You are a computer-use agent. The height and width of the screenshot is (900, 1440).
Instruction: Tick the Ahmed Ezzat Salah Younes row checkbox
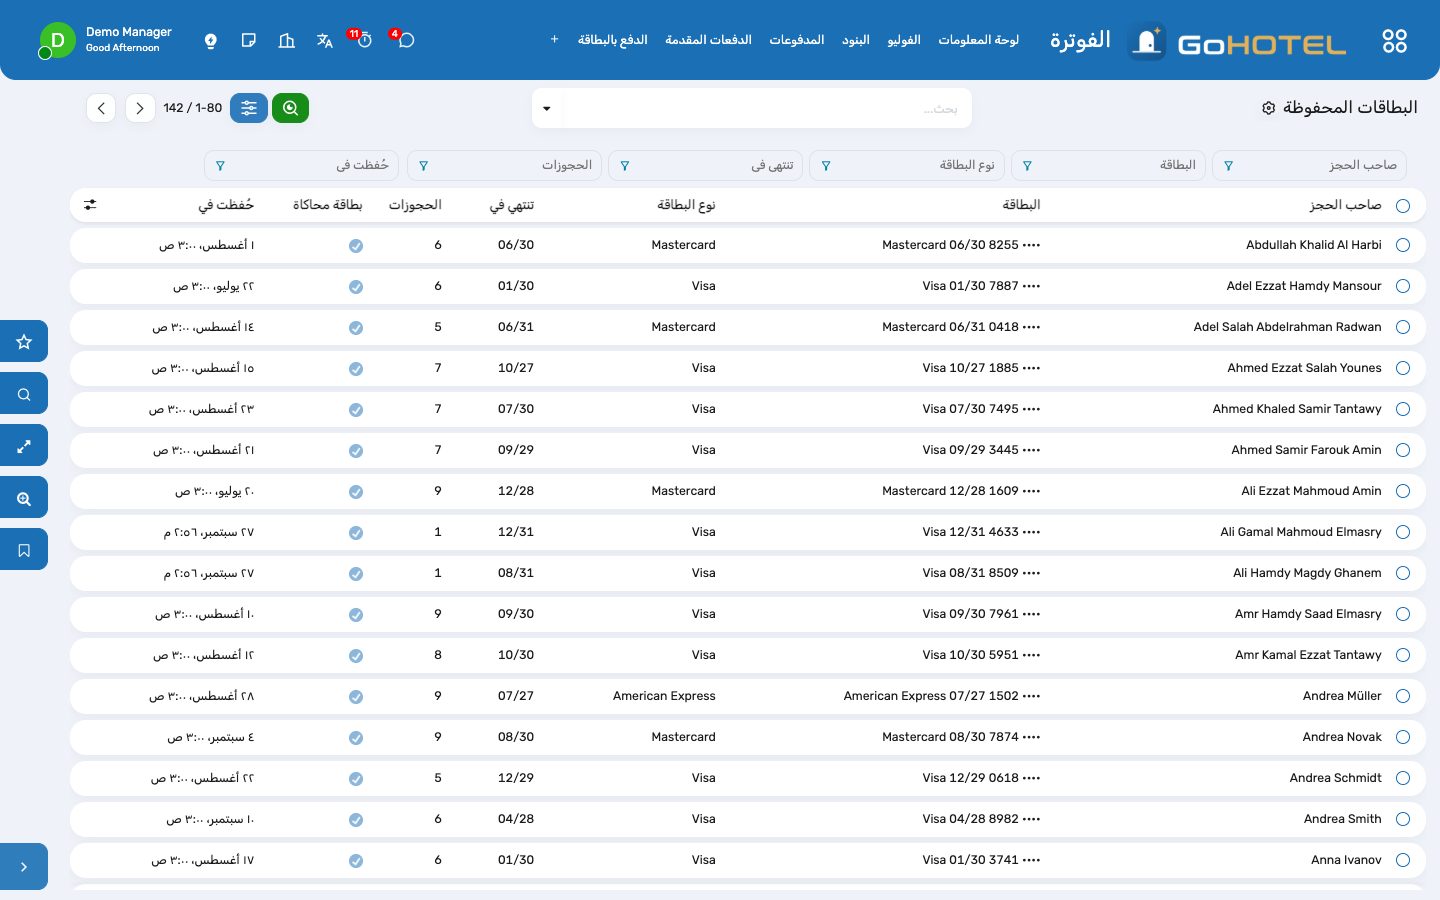pos(1403,368)
